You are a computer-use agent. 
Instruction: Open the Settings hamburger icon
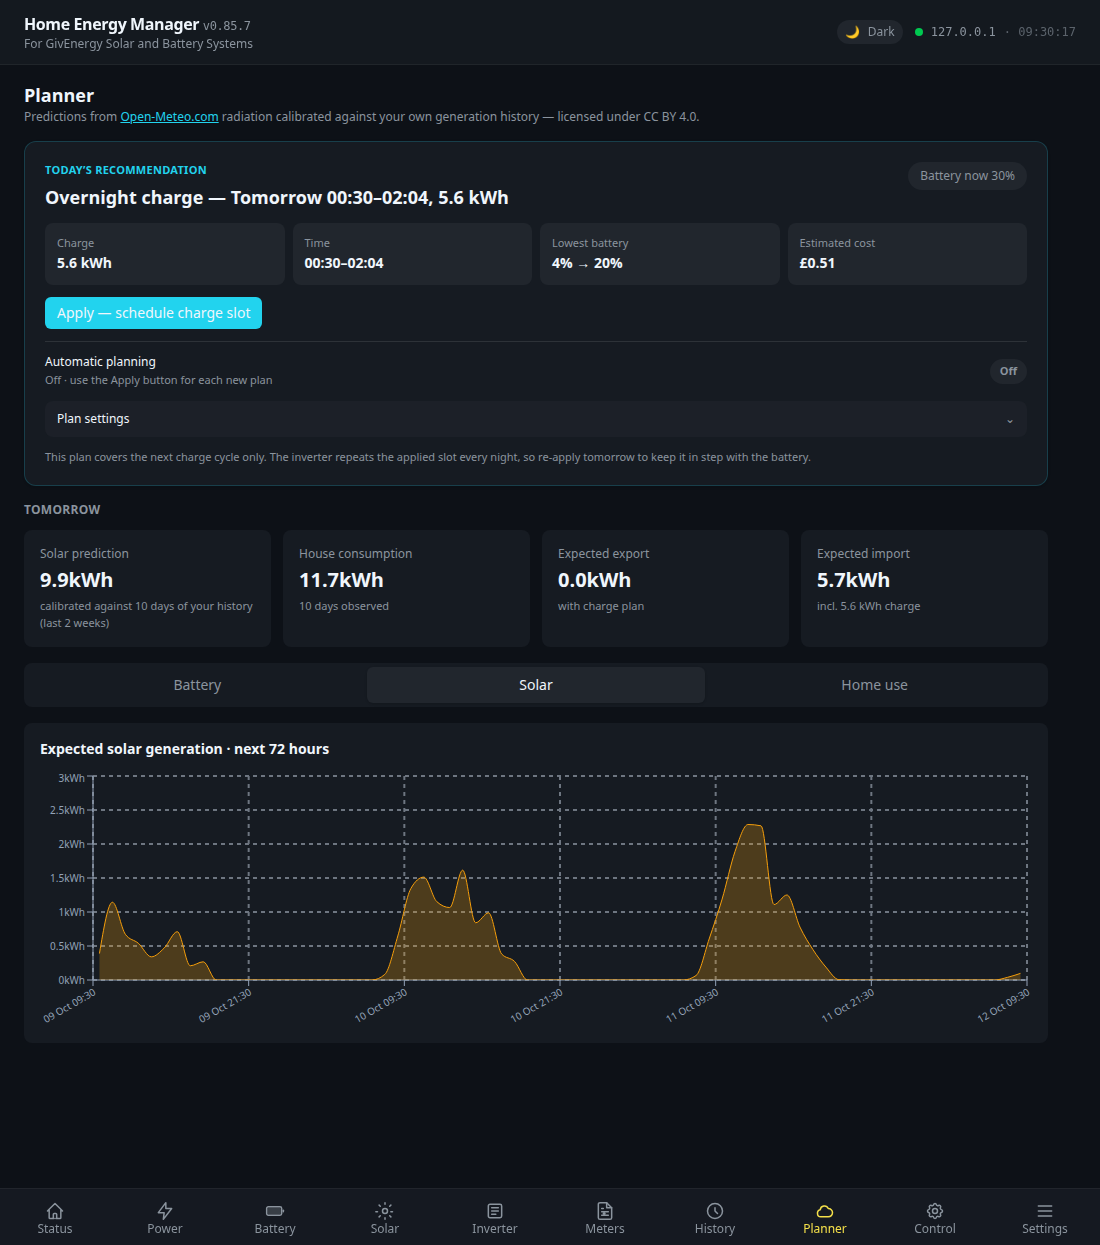coord(1045,1211)
